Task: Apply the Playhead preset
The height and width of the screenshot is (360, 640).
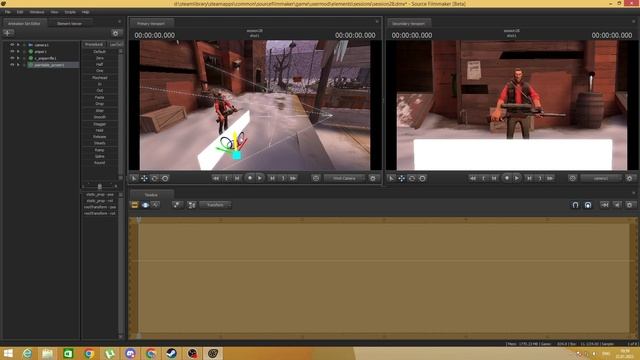Action: pos(100,78)
